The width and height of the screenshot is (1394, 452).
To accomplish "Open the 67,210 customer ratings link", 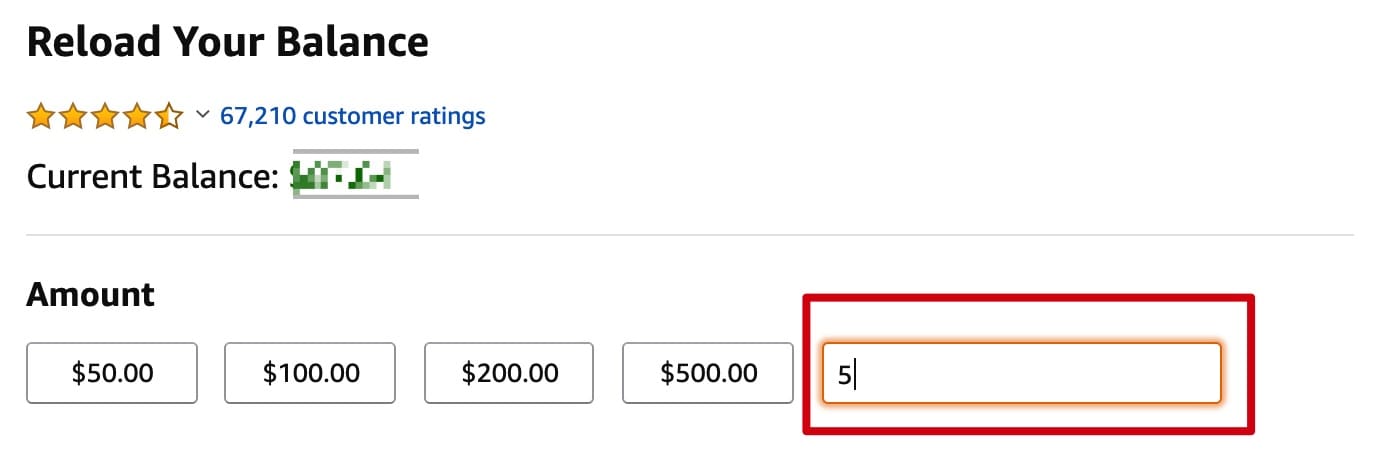I will click(352, 116).
